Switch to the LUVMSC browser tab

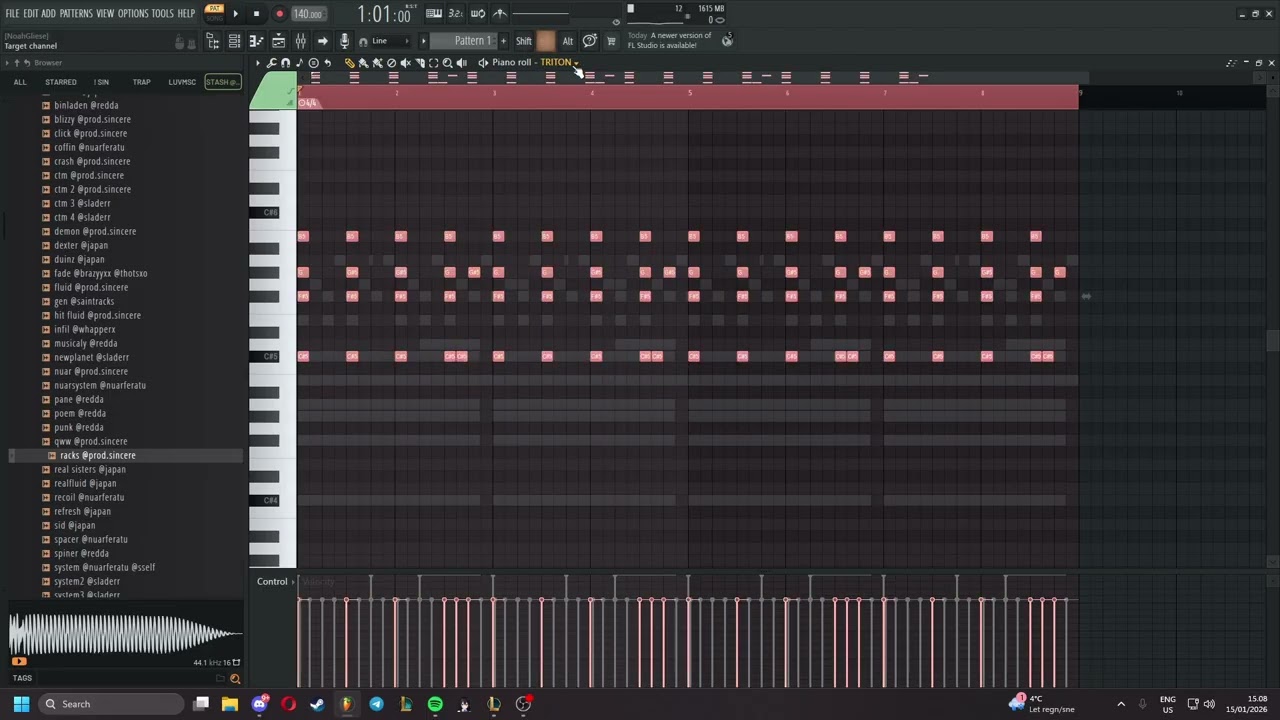182,82
